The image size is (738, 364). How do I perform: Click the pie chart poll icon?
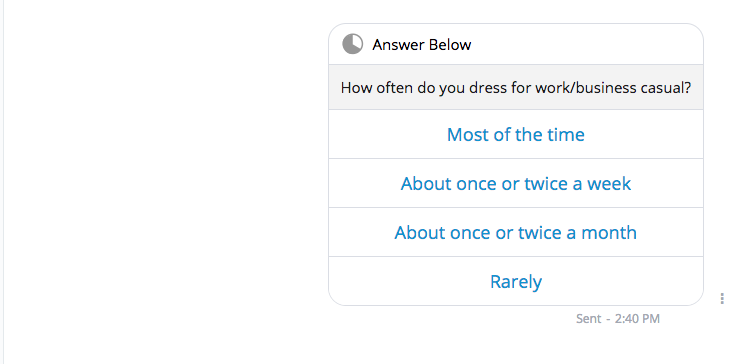click(353, 44)
